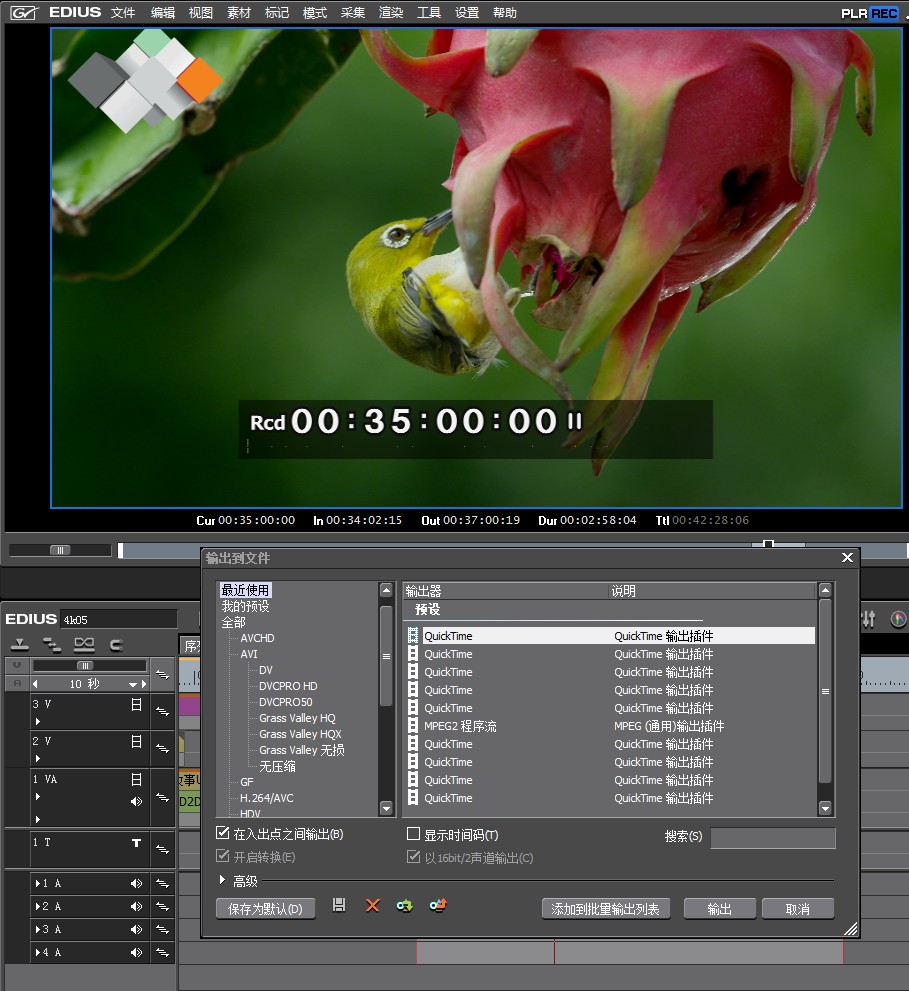909x991 pixels.
Task: Open the 素材 menu
Action: tap(238, 13)
